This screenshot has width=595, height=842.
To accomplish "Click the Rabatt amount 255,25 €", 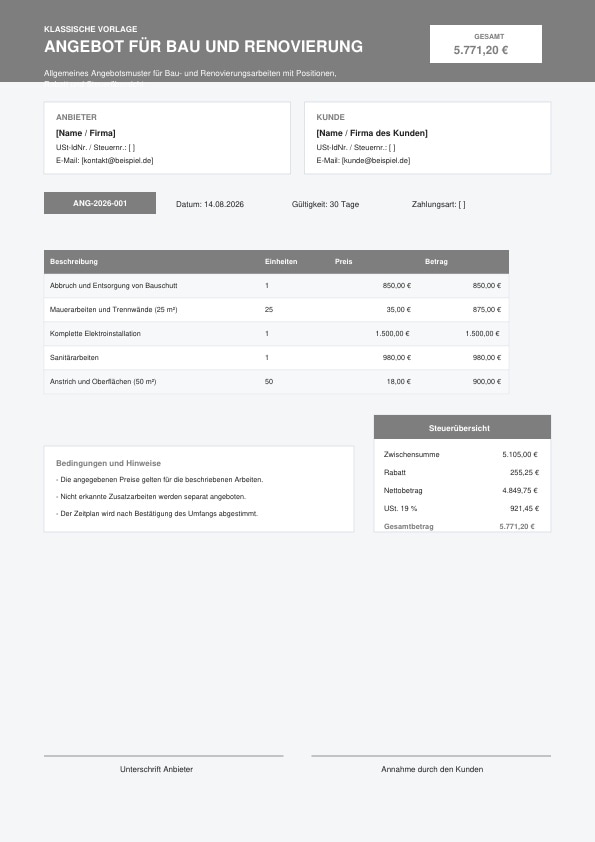I will (525, 473).
